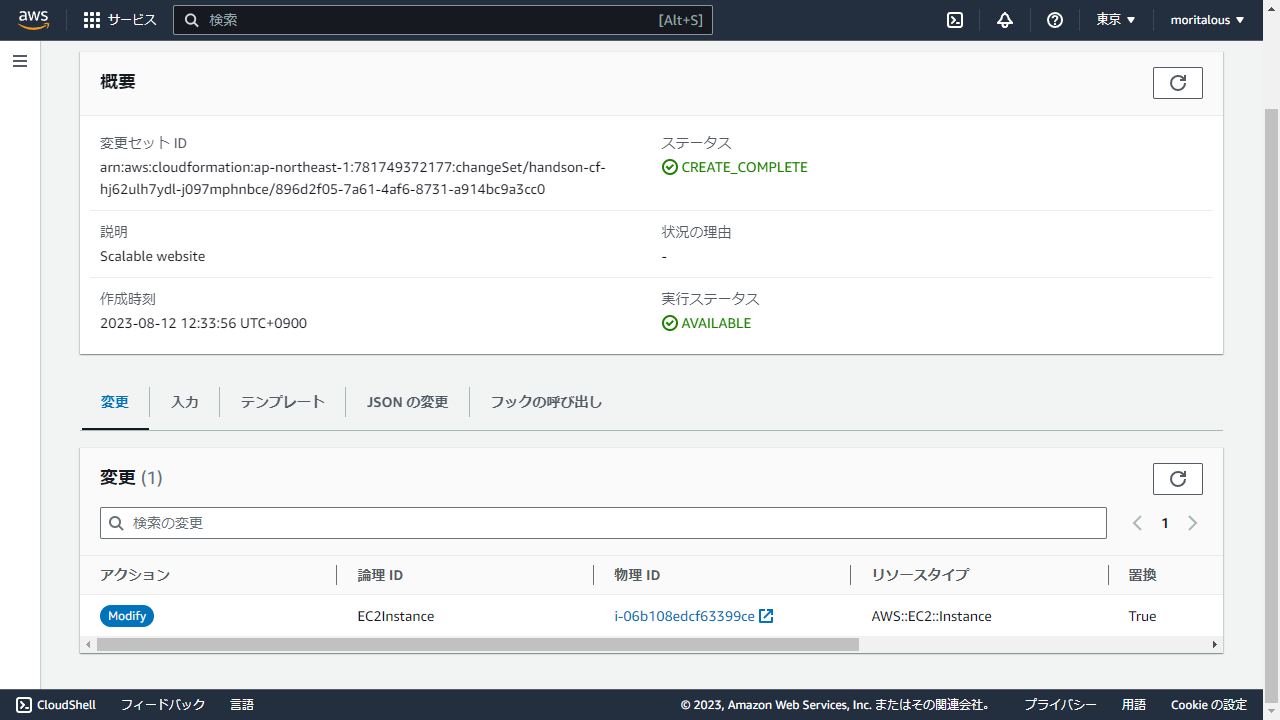1280x720 pixels.
Task: Refresh the 概要 overview panel
Action: [1177, 83]
